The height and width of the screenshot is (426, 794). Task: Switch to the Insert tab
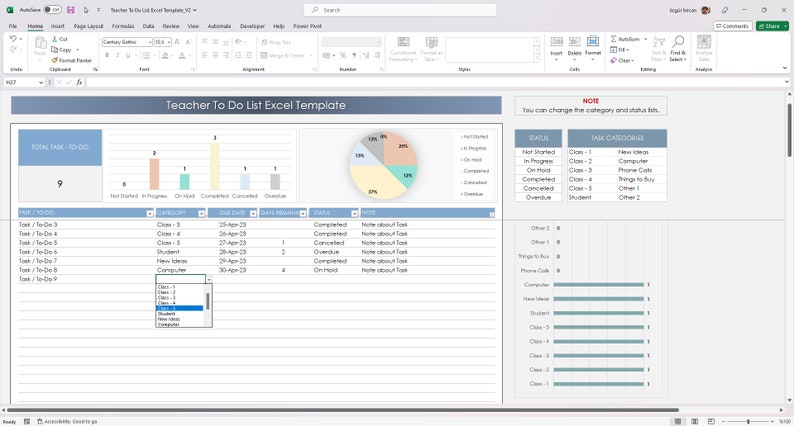point(58,26)
